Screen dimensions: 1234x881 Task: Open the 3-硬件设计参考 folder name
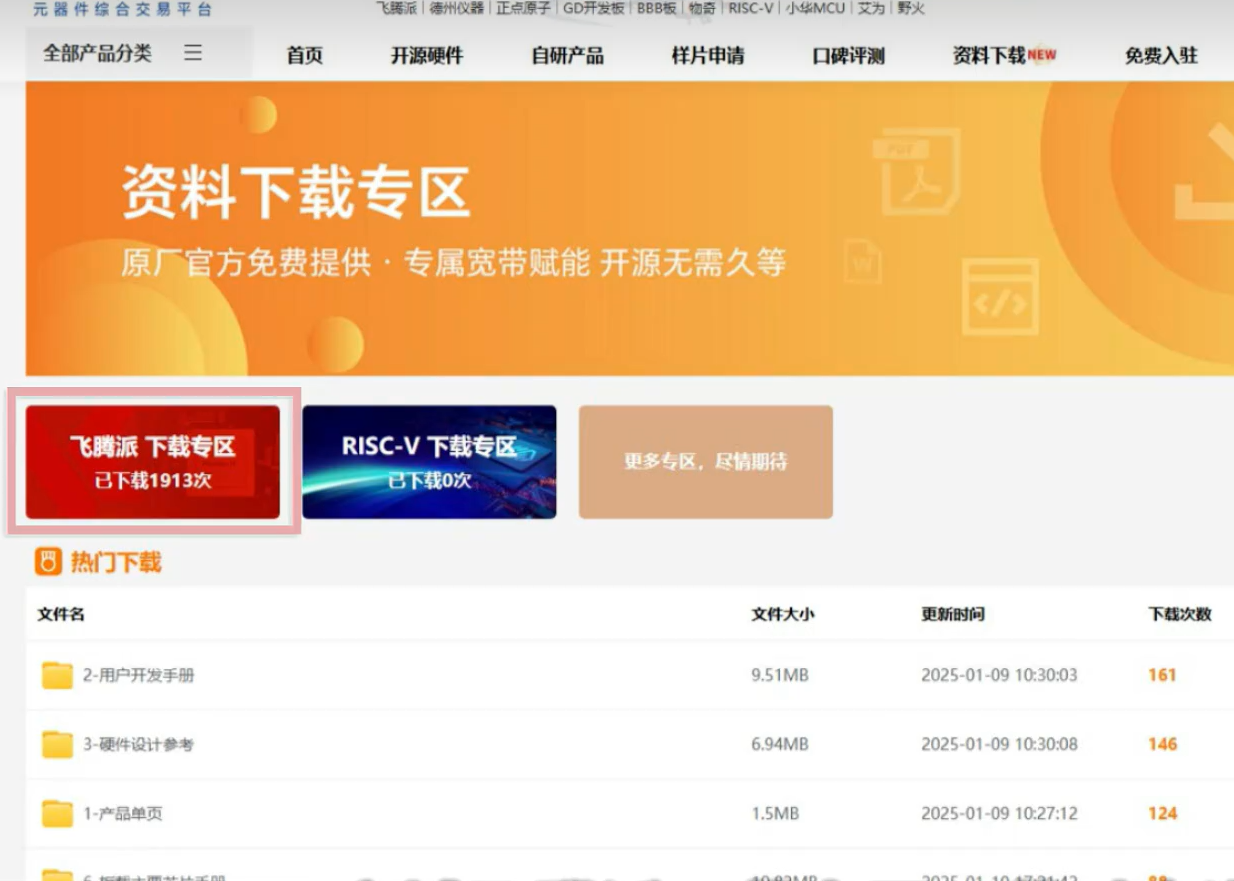click(x=138, y=745)
